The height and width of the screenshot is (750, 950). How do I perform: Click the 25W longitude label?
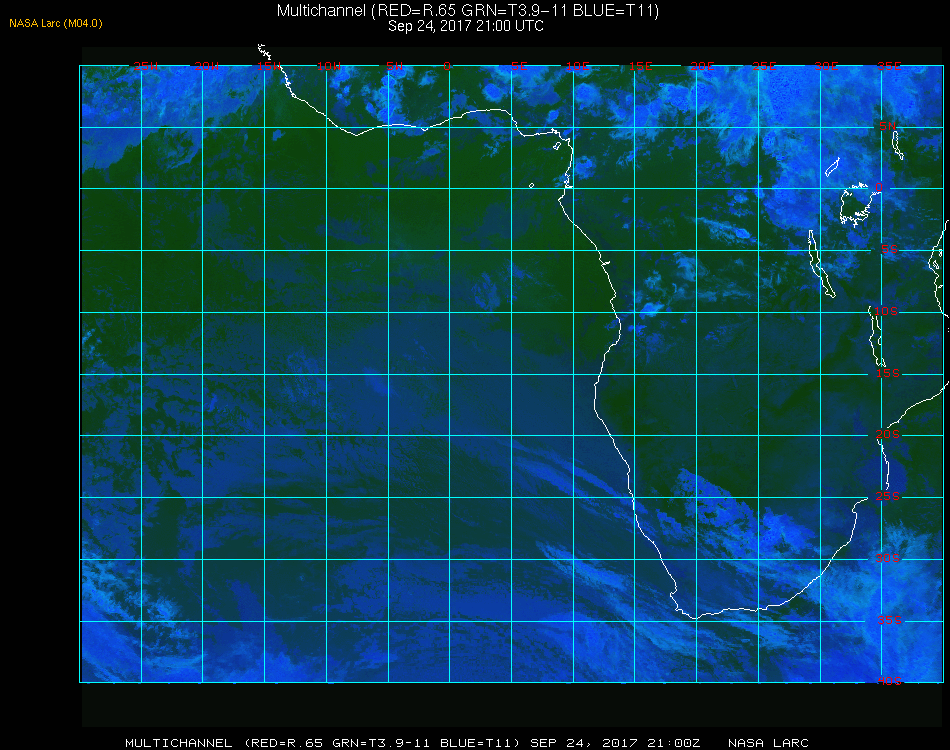[146, 66]
